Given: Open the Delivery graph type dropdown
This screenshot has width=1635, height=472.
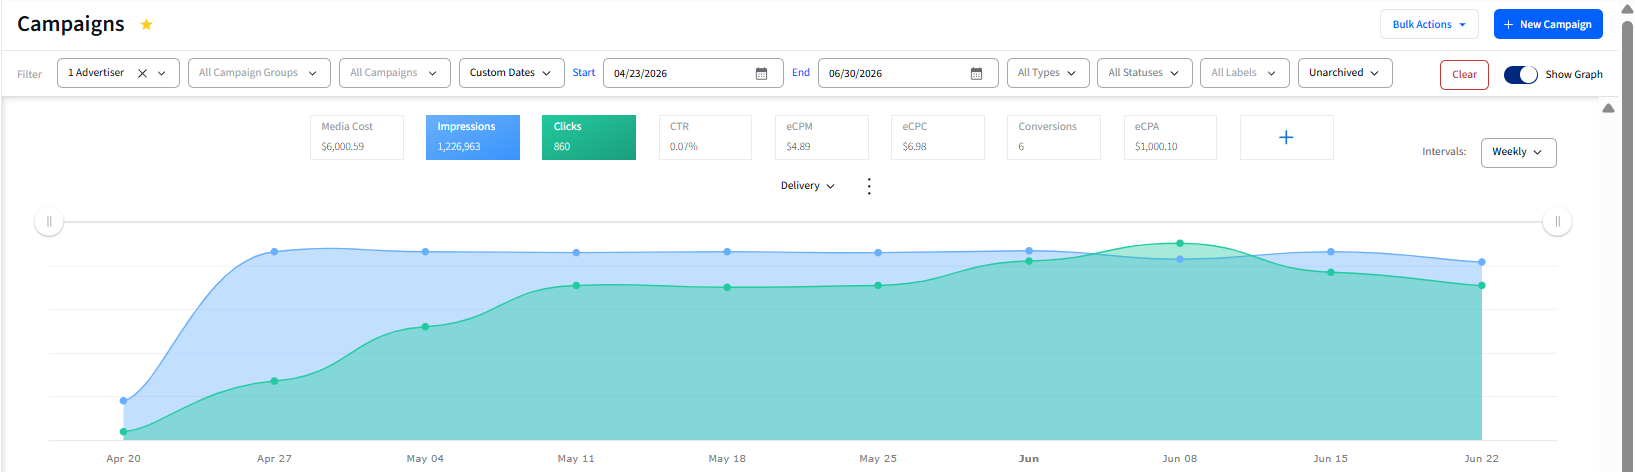Looking at the screenshot, I should [x=807, y=186].
